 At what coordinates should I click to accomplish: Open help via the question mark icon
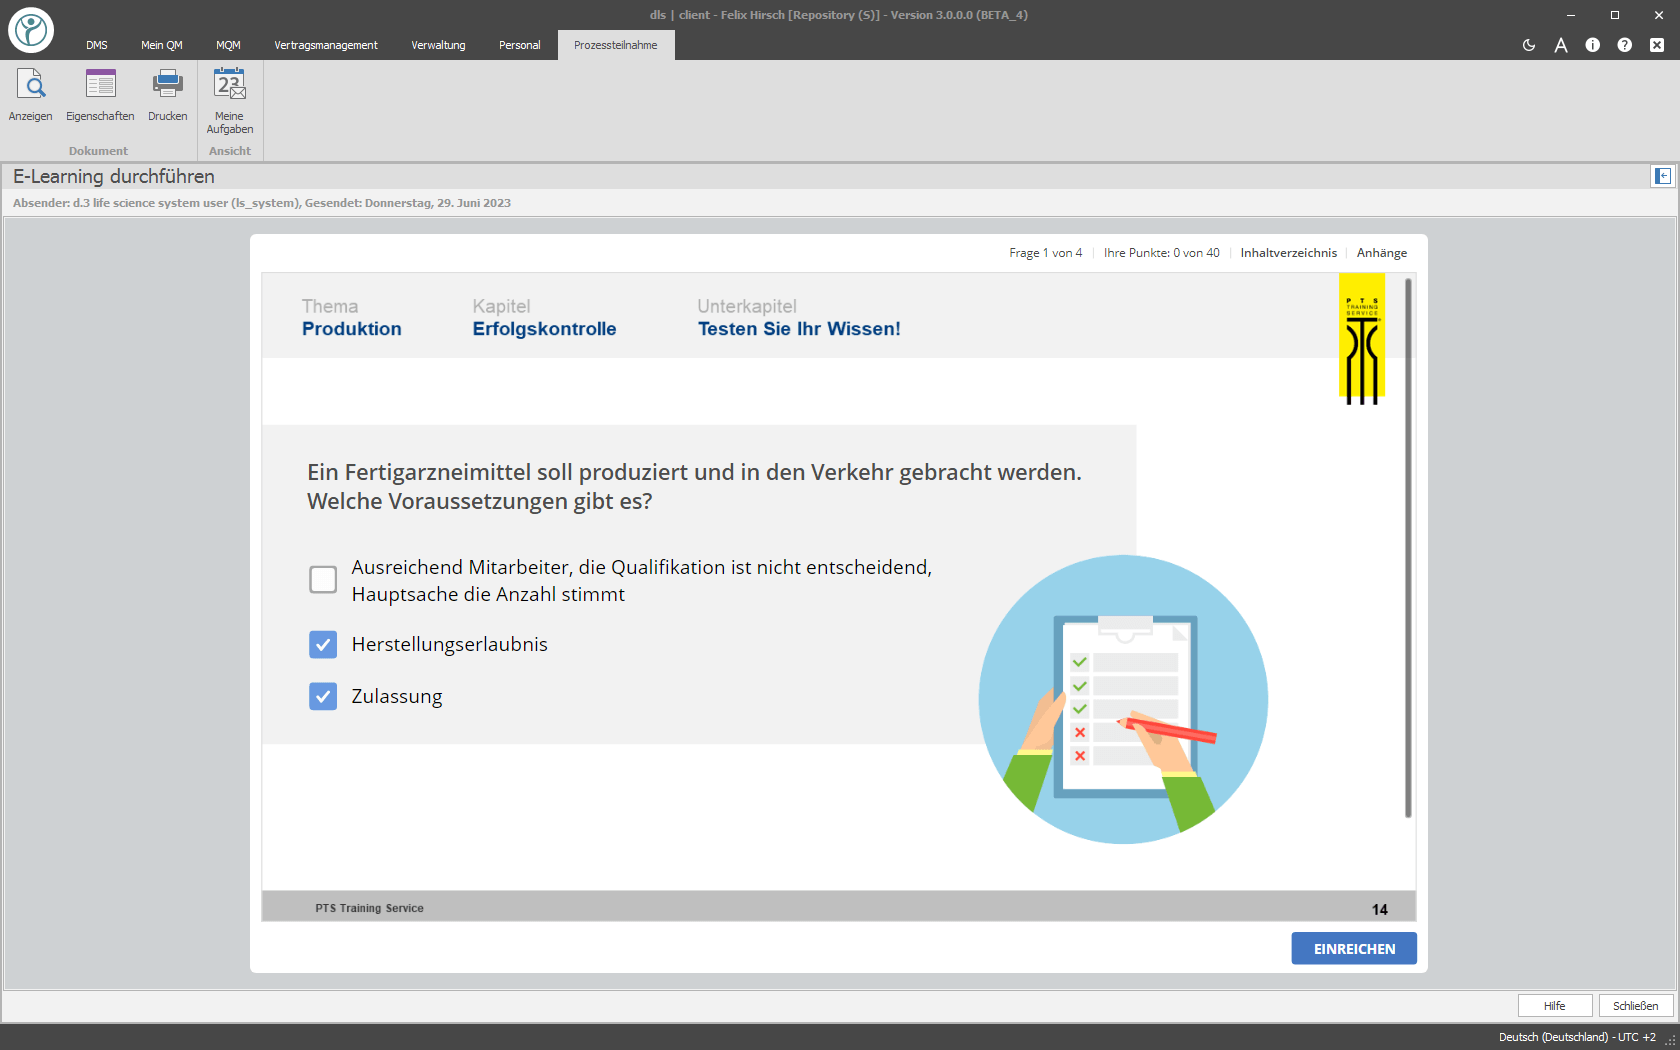(1624, 45)
